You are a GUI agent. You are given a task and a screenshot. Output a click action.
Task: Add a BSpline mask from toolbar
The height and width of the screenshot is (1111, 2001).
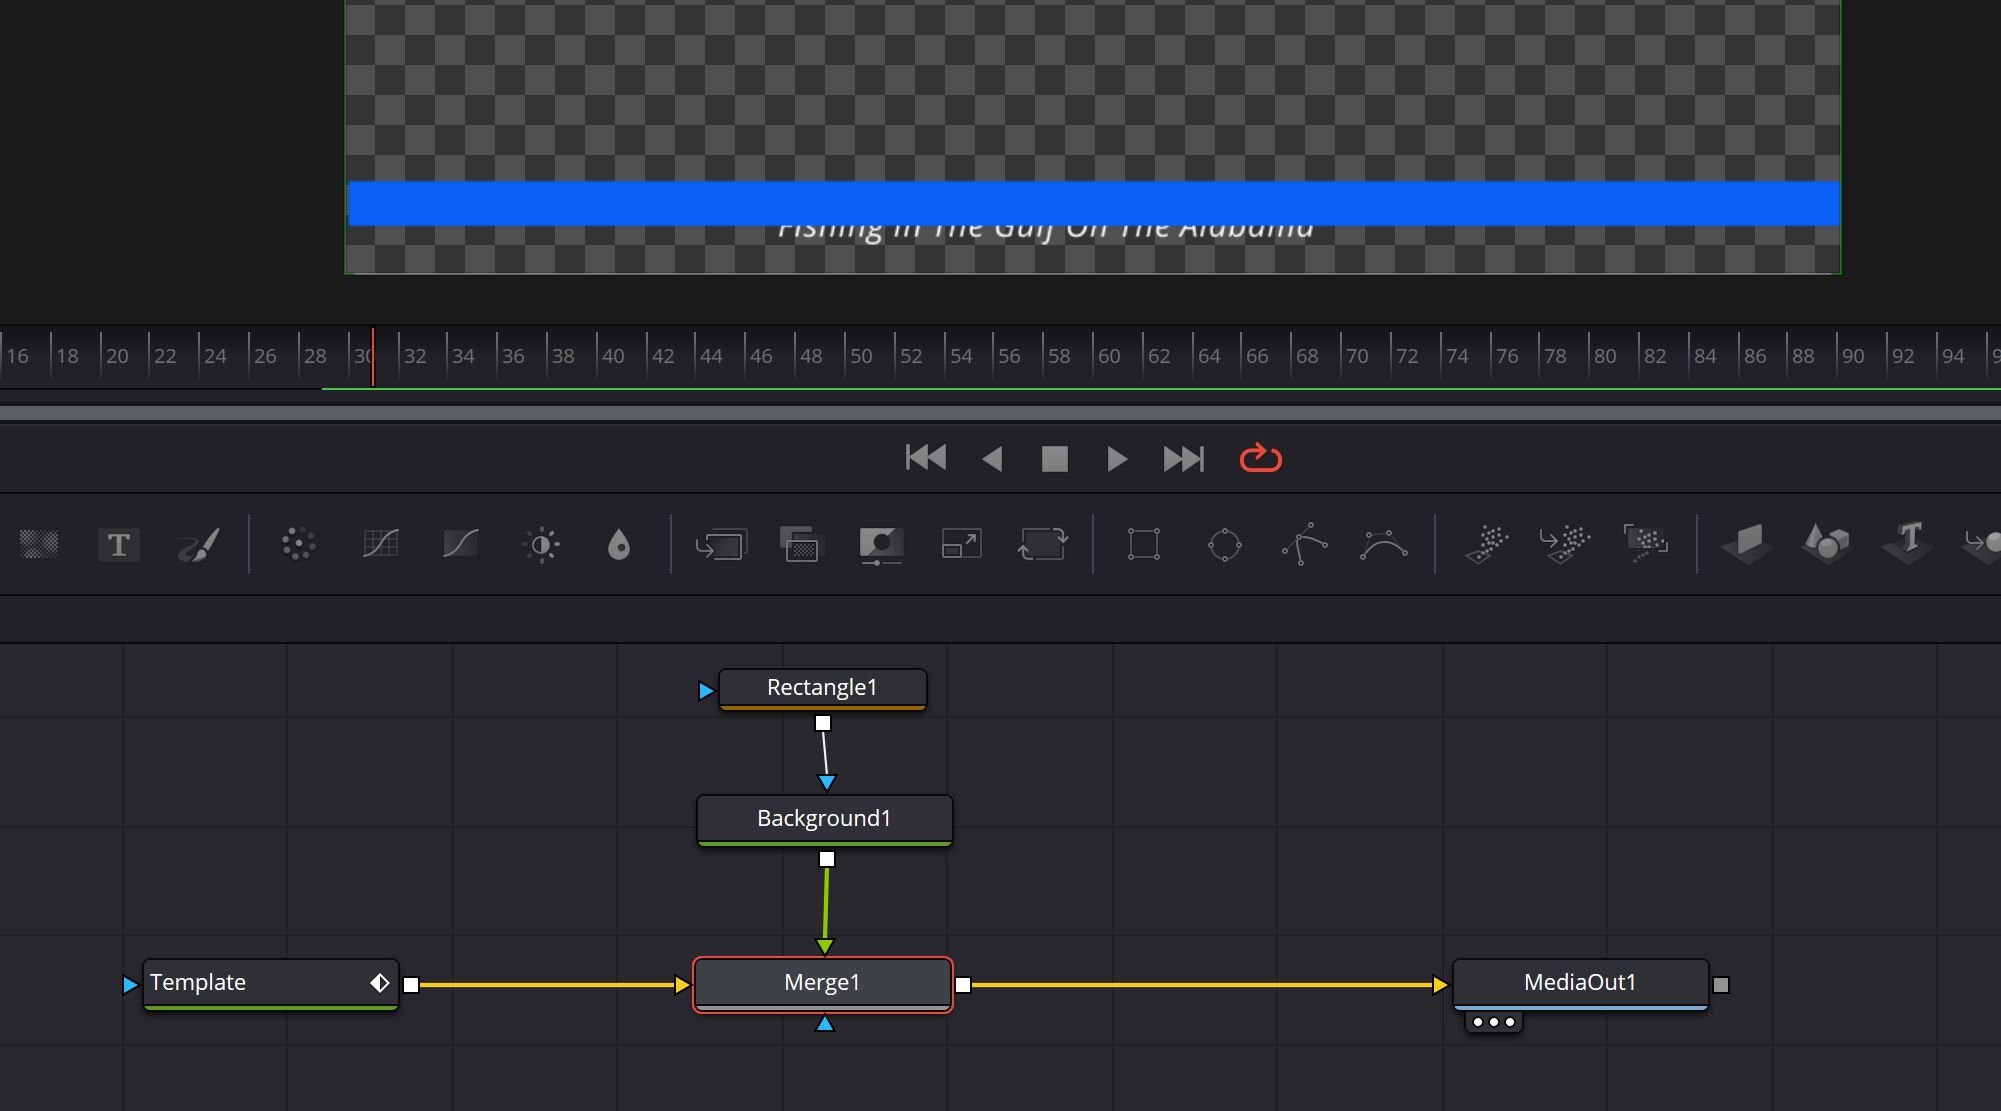tap(1384, 545)
